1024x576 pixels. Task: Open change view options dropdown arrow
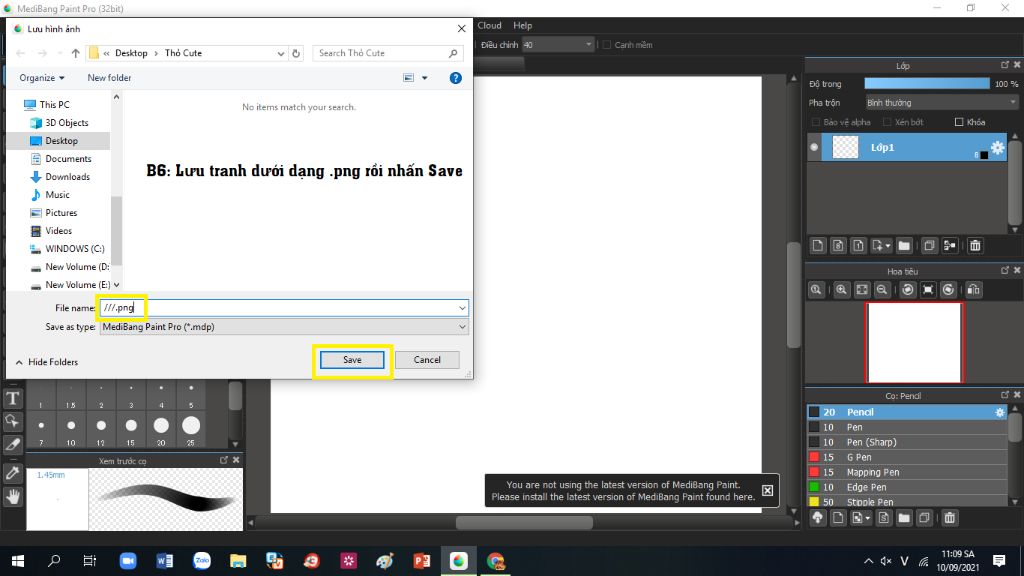click(x=424, y=78)
